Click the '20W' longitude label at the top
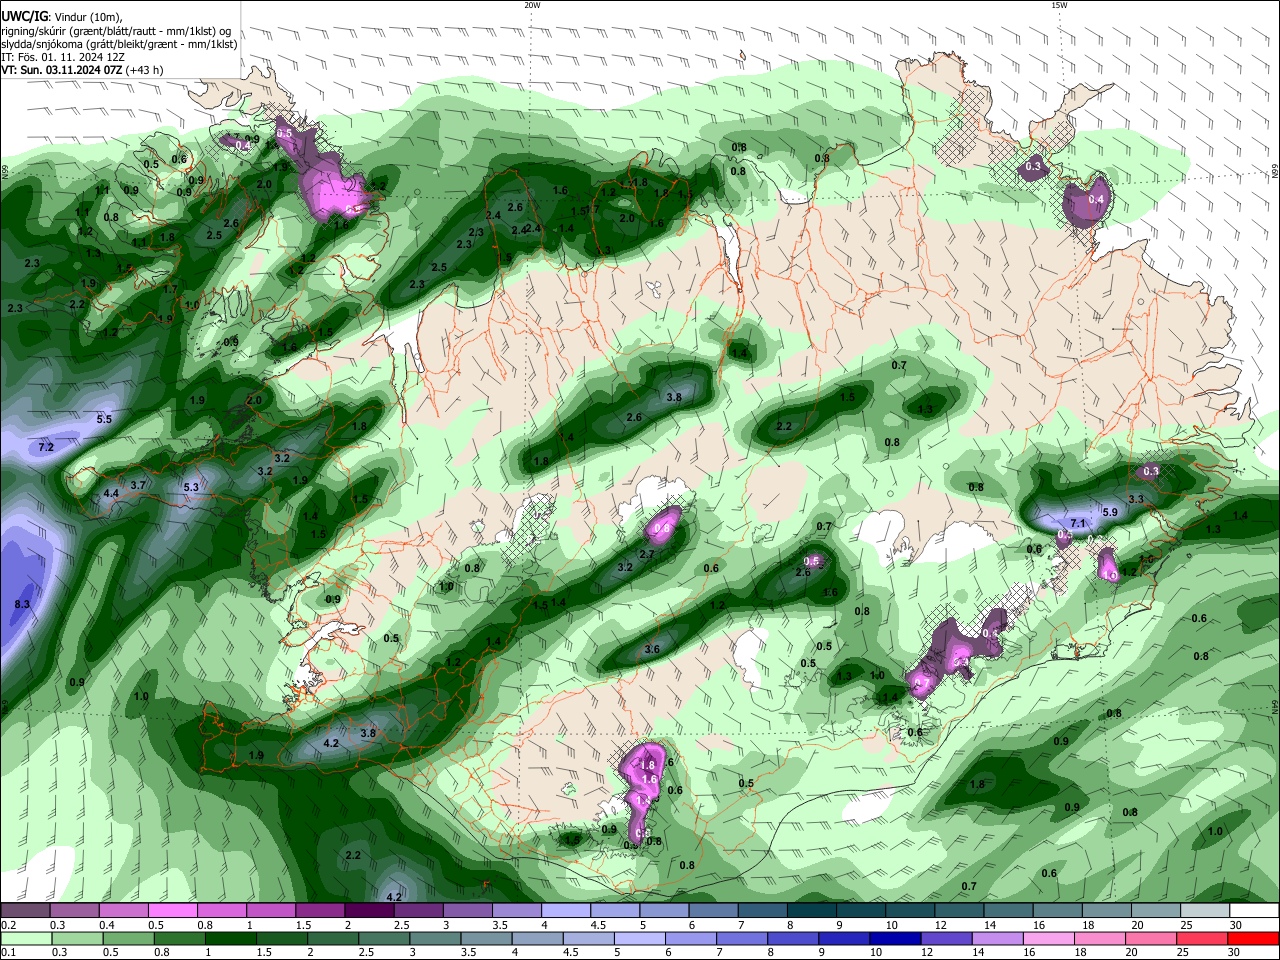This screenshot has width=1280, height=960. [532, 5]
